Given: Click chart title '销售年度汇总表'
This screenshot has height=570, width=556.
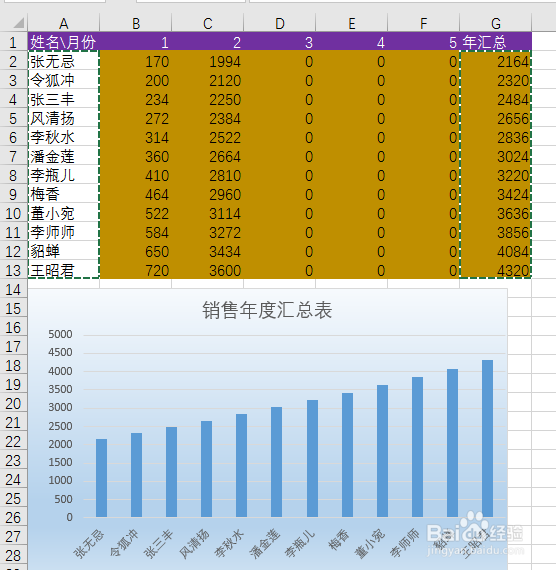Looking at the screenshot, I should point(267,310).
